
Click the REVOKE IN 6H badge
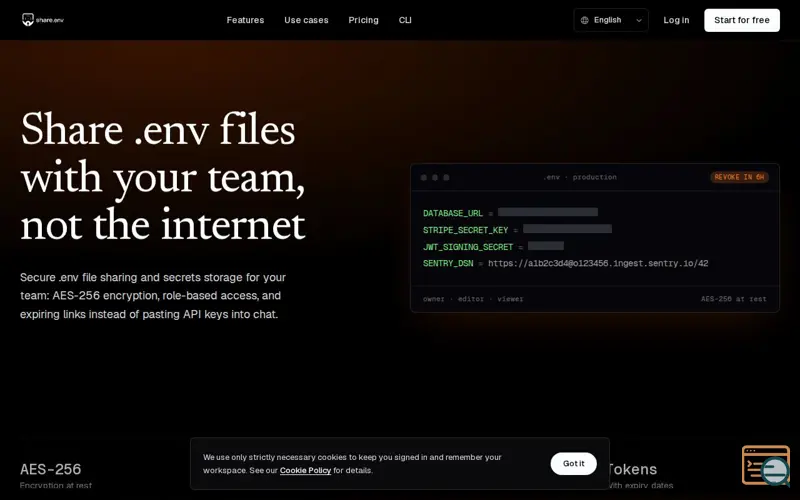coord(739,177)
